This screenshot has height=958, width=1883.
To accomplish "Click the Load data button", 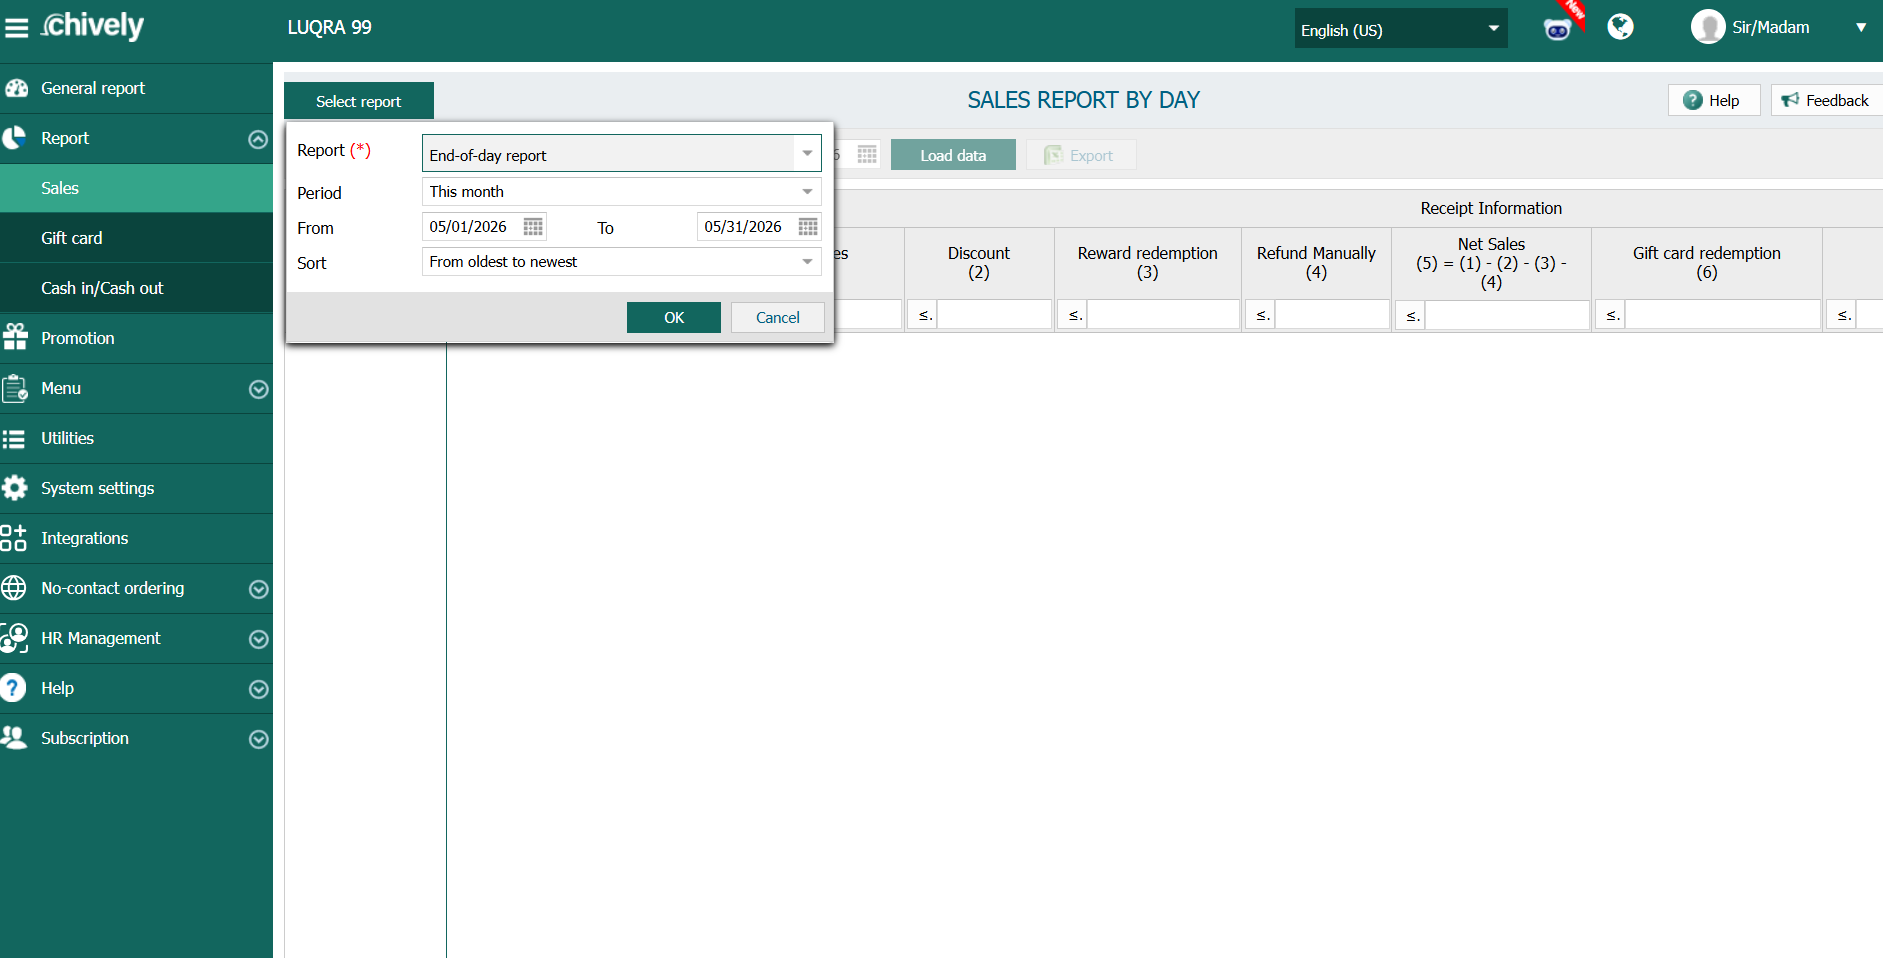I will 953,155.
